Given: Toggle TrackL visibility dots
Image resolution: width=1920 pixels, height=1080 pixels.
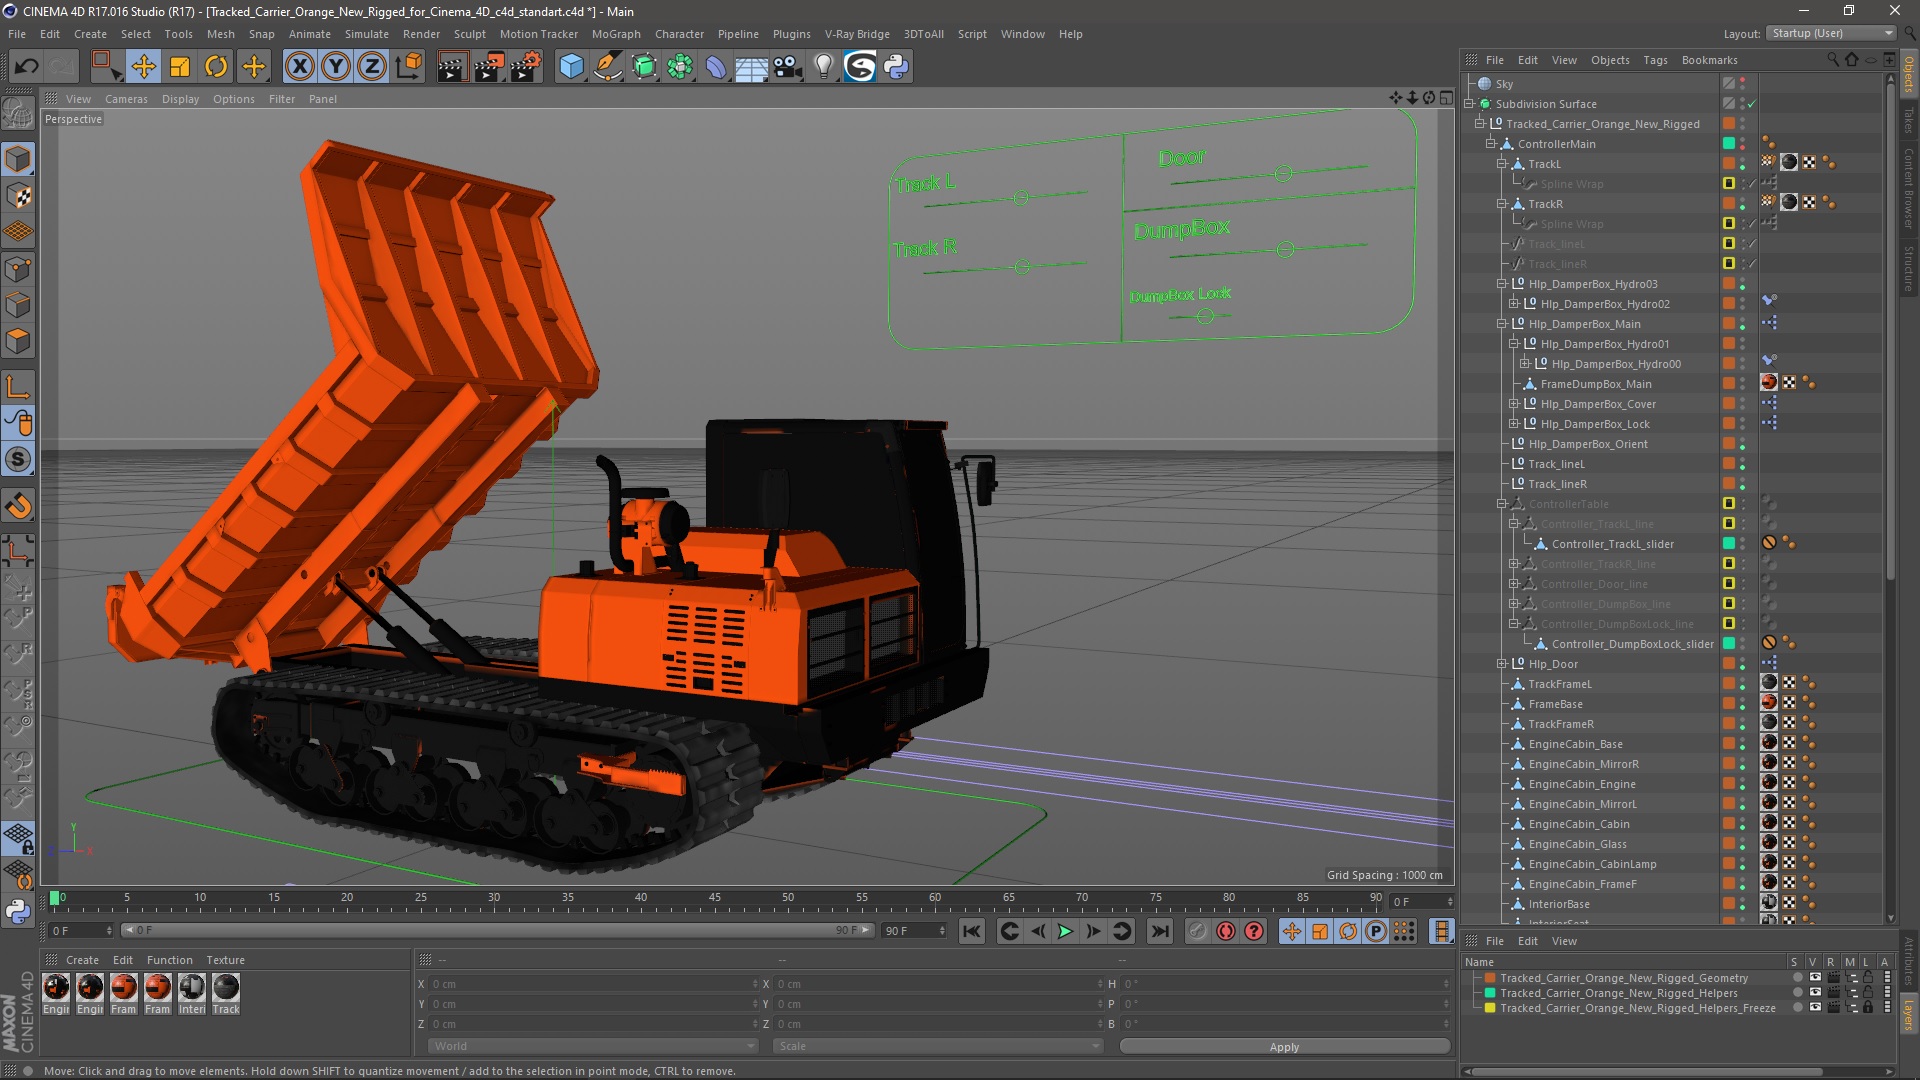Looking at the screenshot, I should click(x=1742, y=164).
